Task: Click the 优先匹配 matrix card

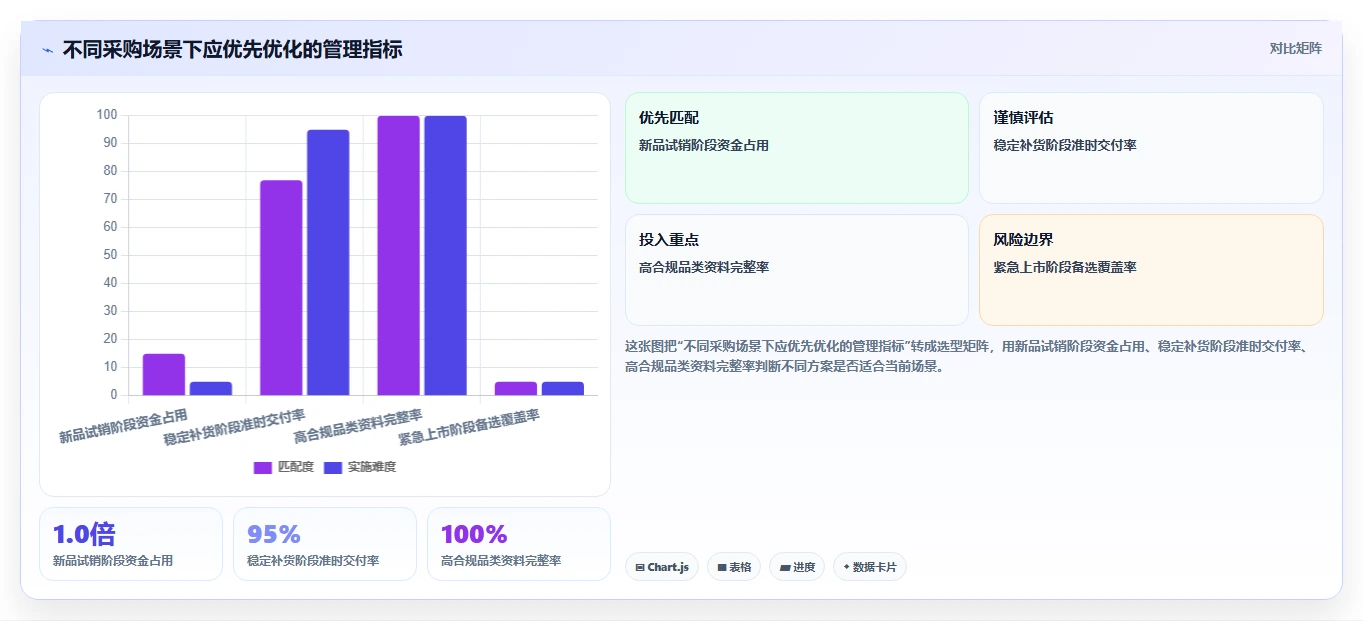Action: (x=797, y=148)
